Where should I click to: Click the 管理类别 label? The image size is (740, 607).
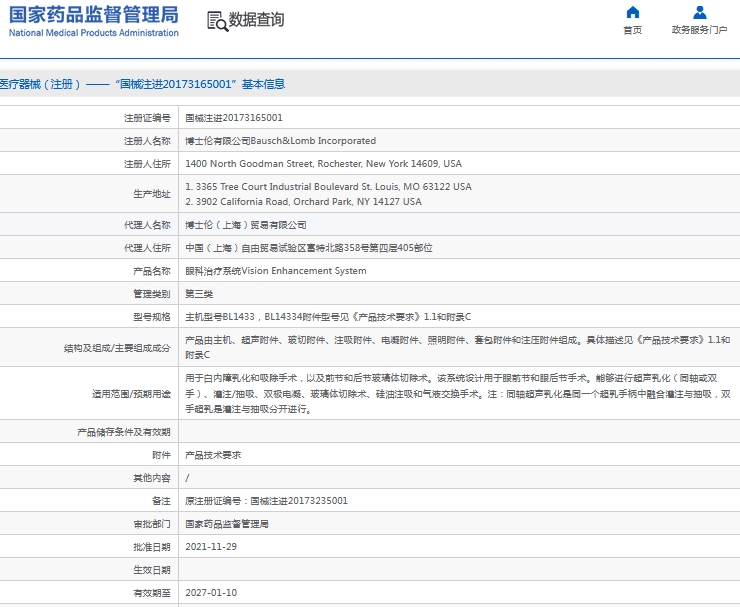(151, 294)
